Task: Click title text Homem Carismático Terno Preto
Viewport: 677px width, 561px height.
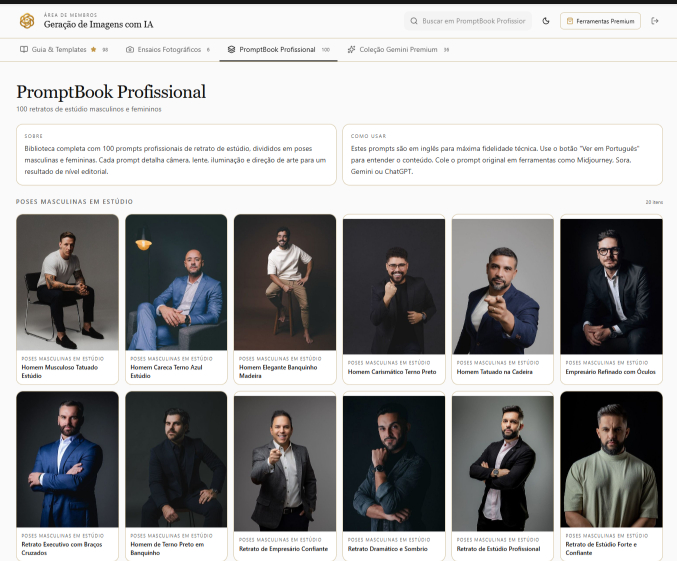Action: (392, 372)
